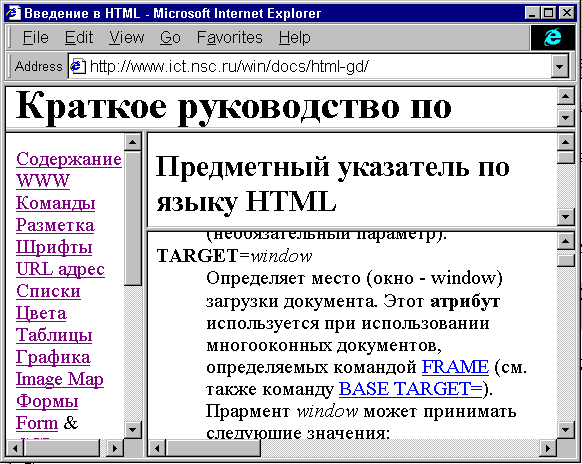Open the Help menu
Image resolution: width=582 pixels, height=464 pixels.
pos(294,37)
